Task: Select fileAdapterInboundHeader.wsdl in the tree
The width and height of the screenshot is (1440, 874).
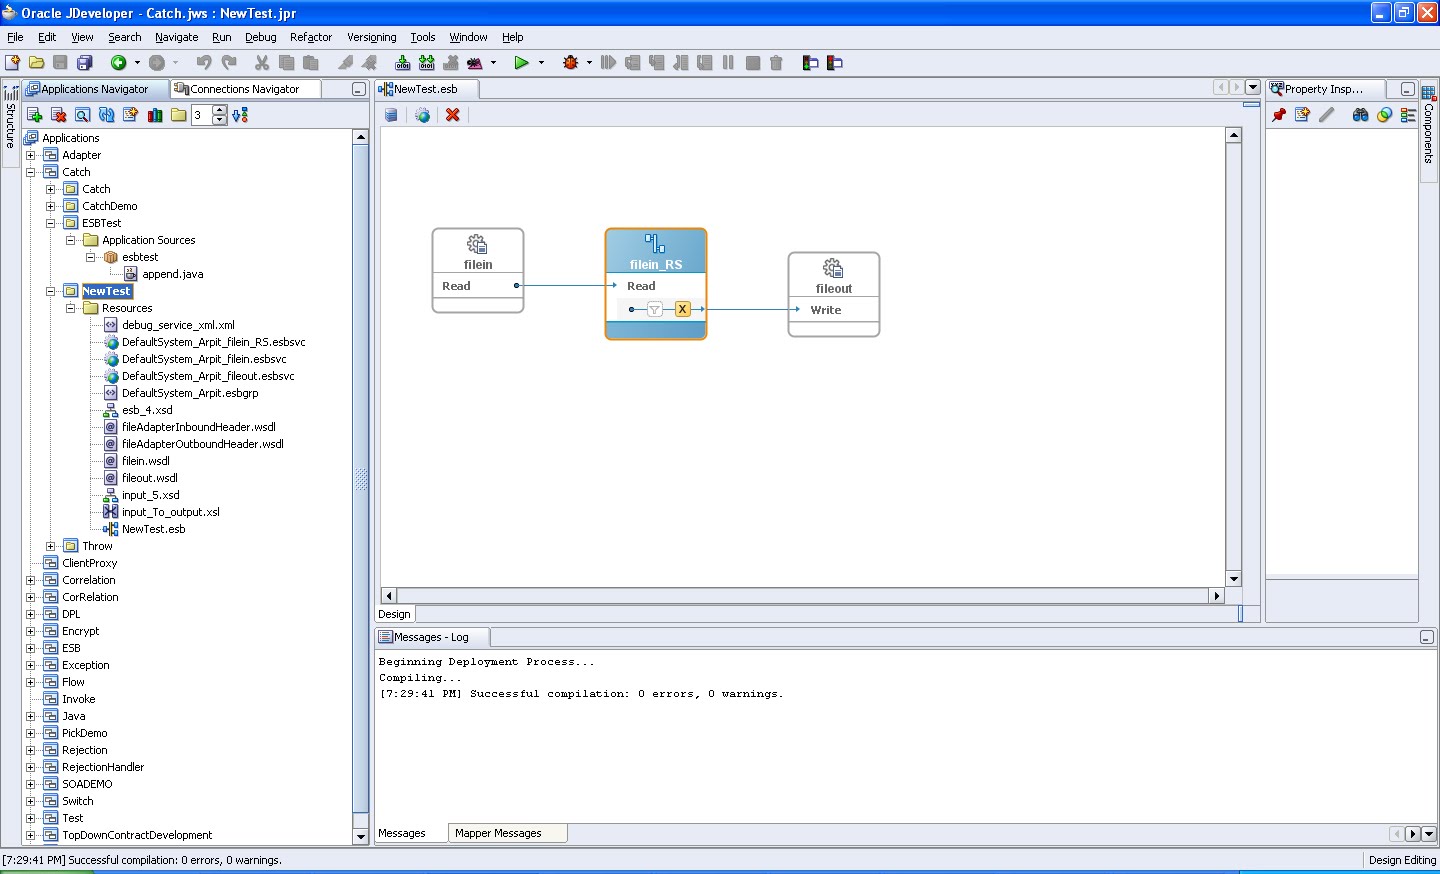Action: click(x=198, y=427)
